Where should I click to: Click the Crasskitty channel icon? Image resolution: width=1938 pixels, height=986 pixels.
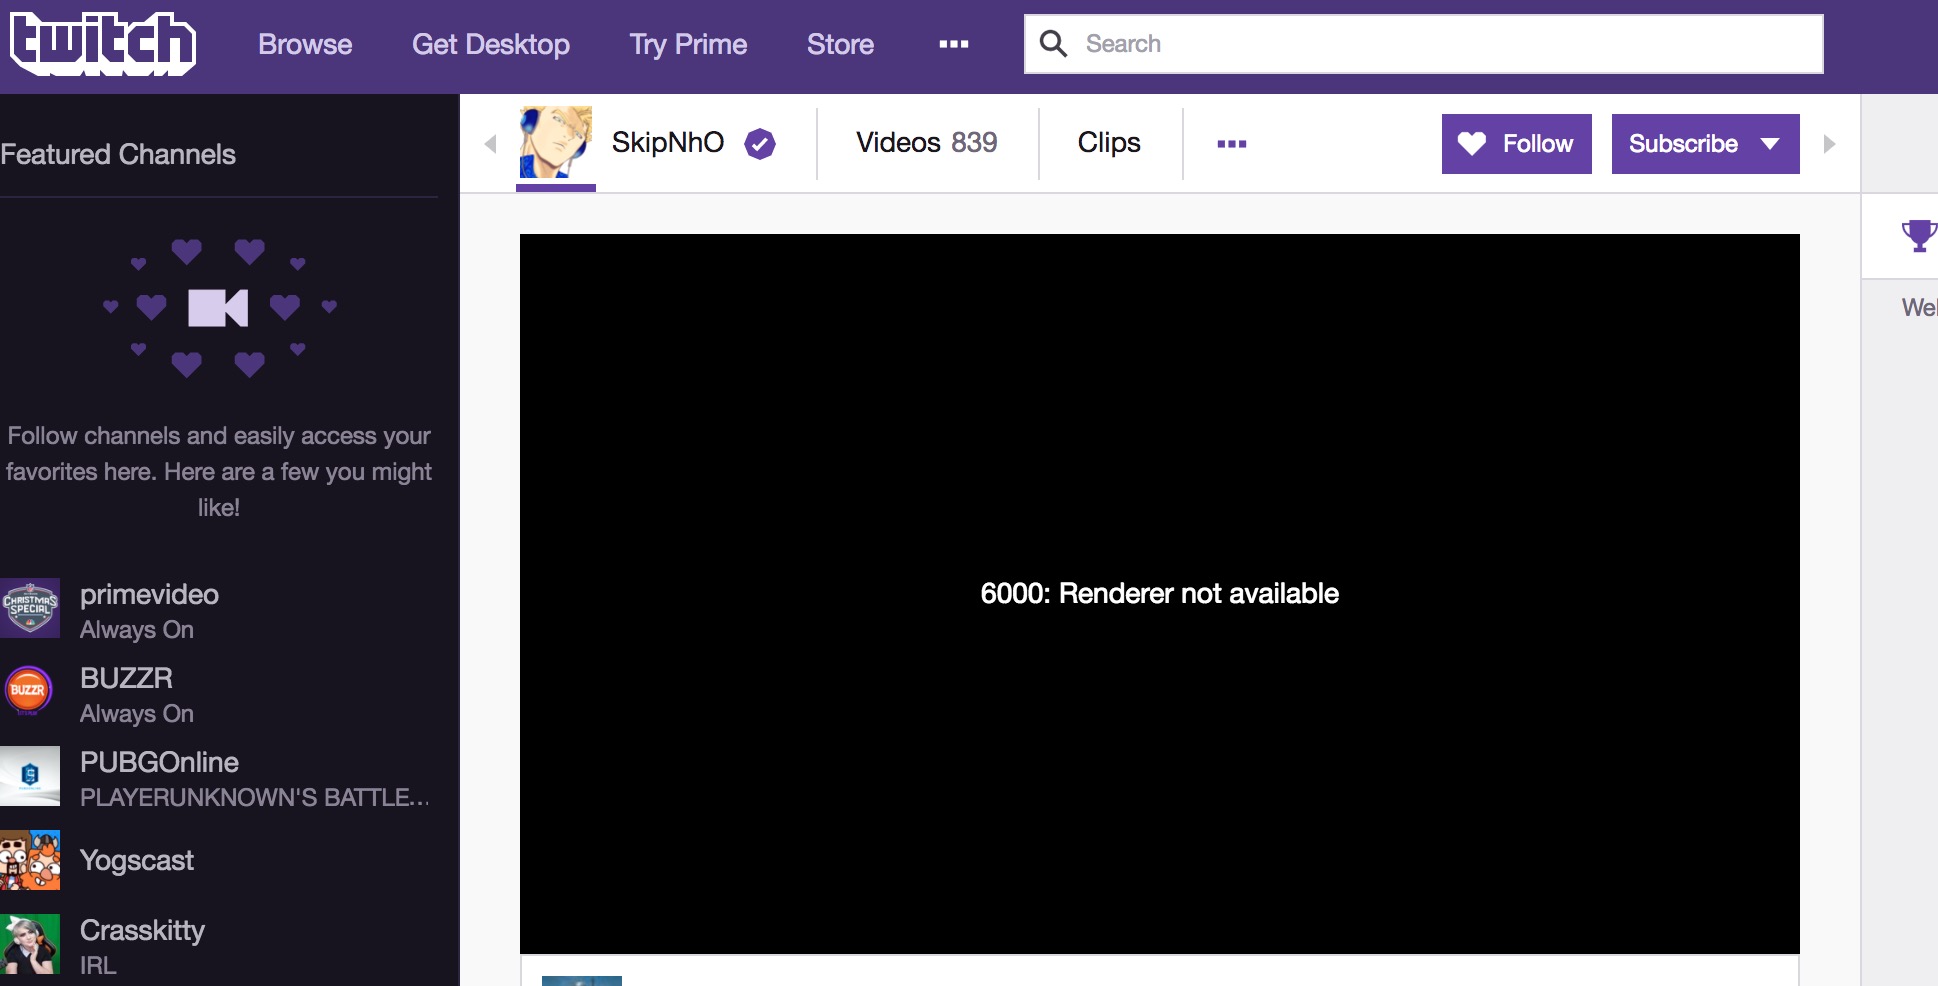(31, 944)
